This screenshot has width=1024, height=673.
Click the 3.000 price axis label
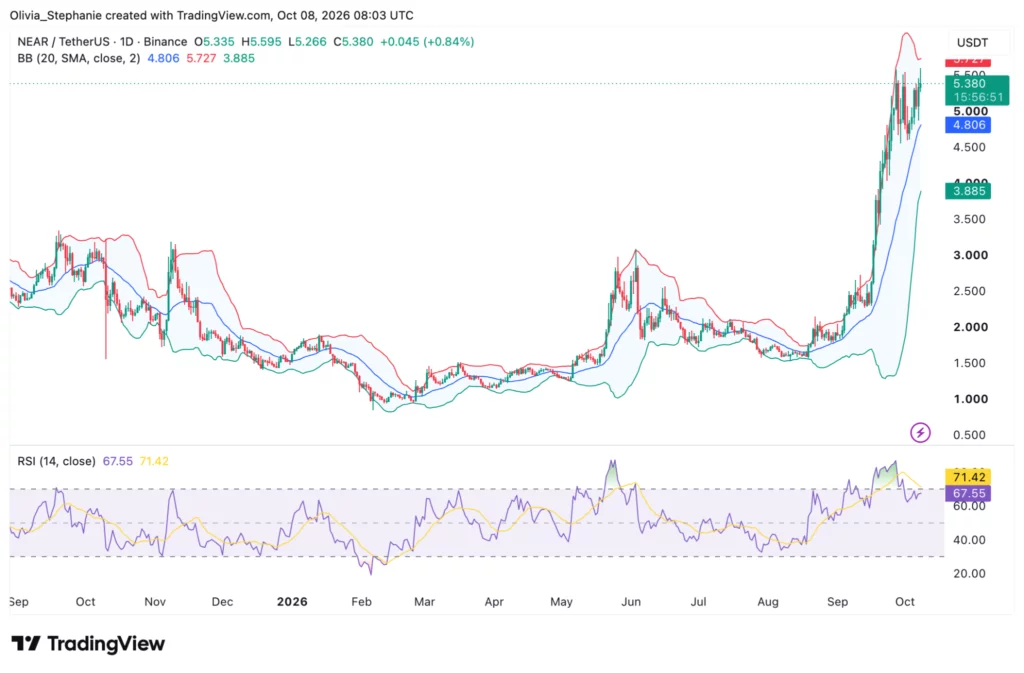pos(970,255)
